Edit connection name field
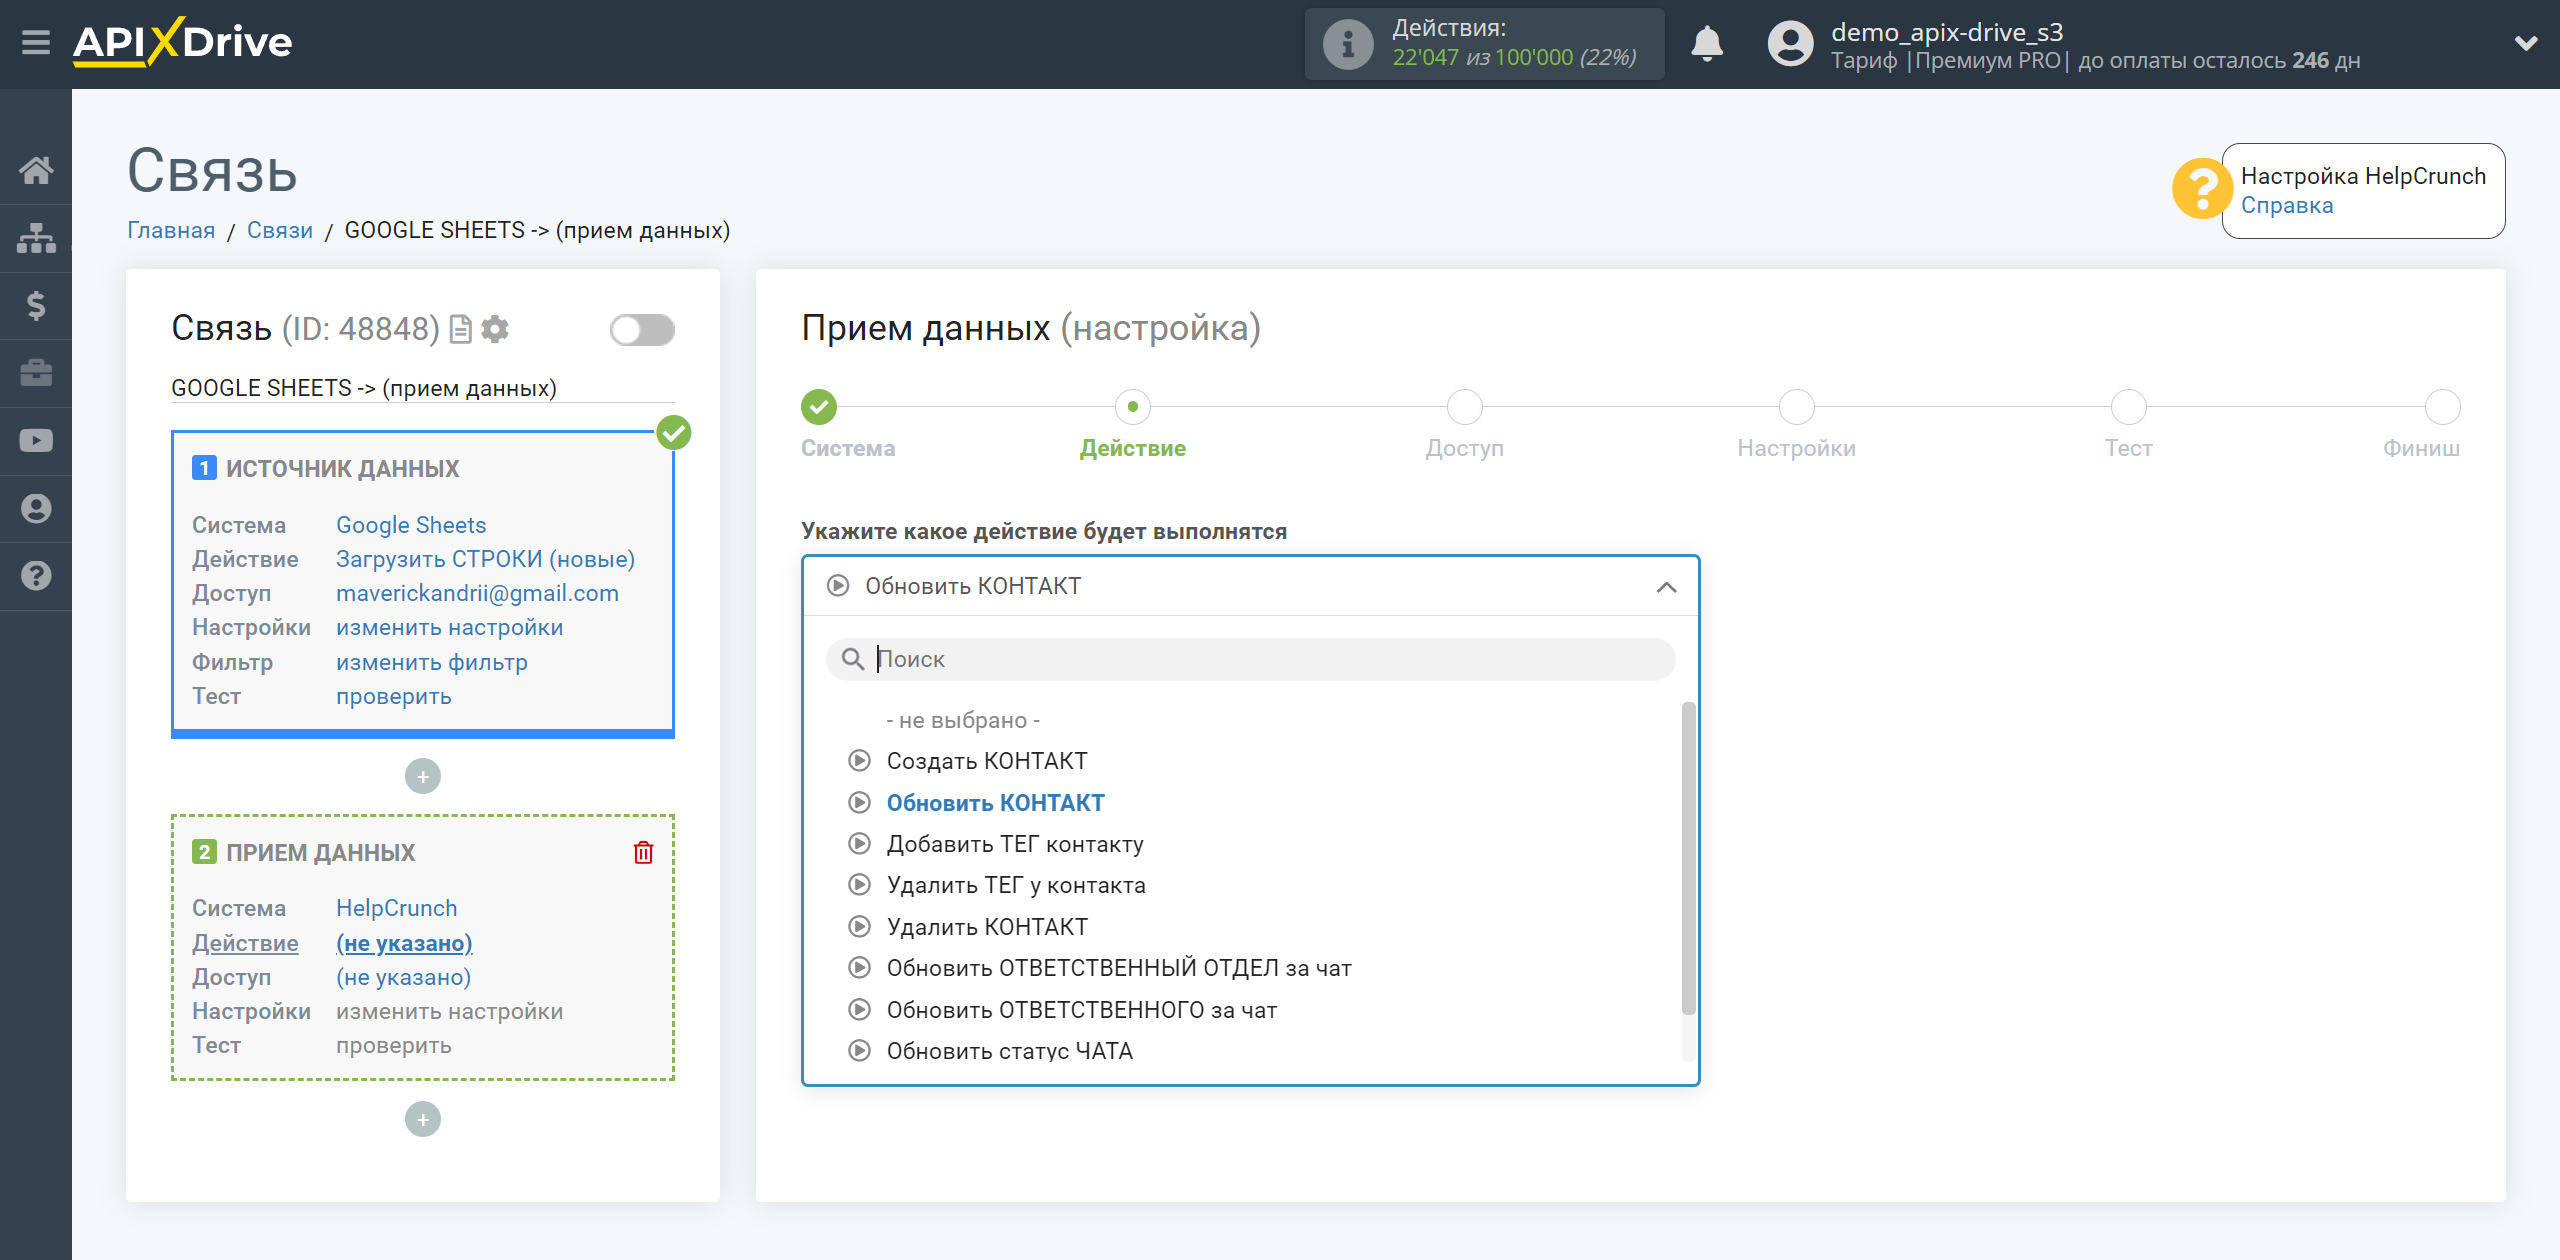Viewport: 2560px width, 1260px height. [x=422, y=388]
